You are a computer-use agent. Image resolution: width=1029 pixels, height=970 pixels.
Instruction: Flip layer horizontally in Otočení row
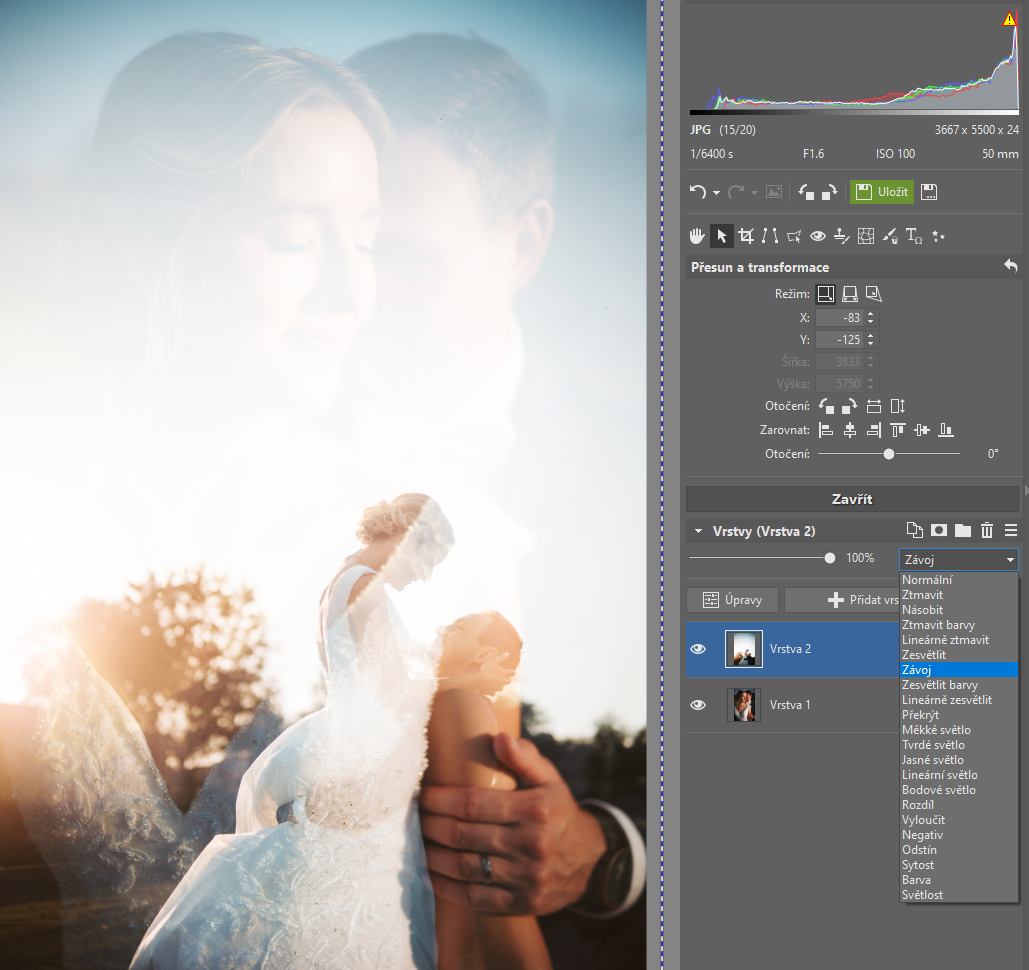tap(873, 406)
